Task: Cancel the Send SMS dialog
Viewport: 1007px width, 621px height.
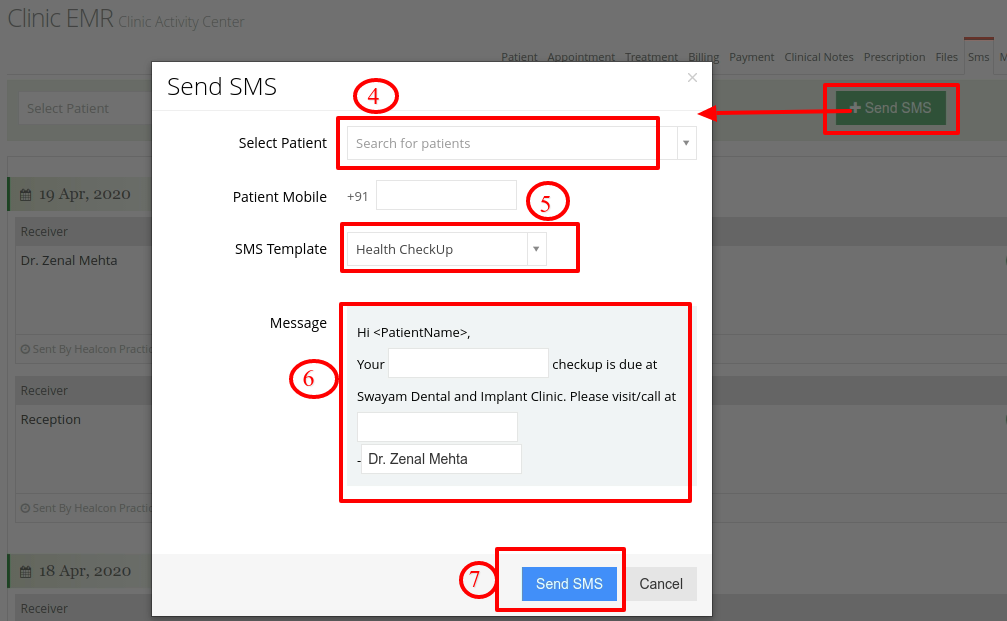Action: [661, 584]
